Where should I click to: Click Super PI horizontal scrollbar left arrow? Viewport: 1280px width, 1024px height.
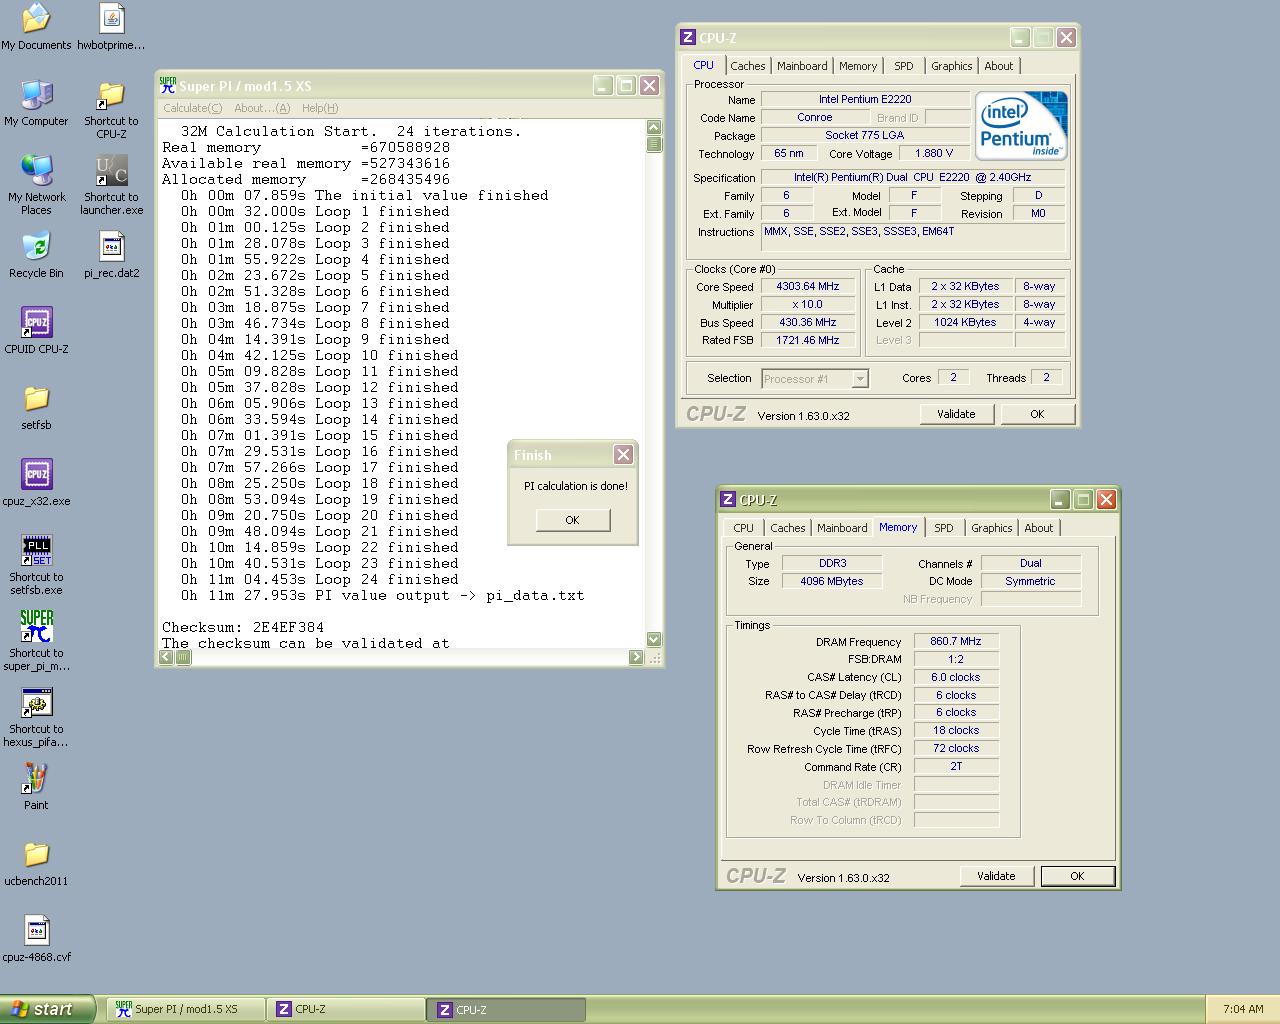pos(168,657)
